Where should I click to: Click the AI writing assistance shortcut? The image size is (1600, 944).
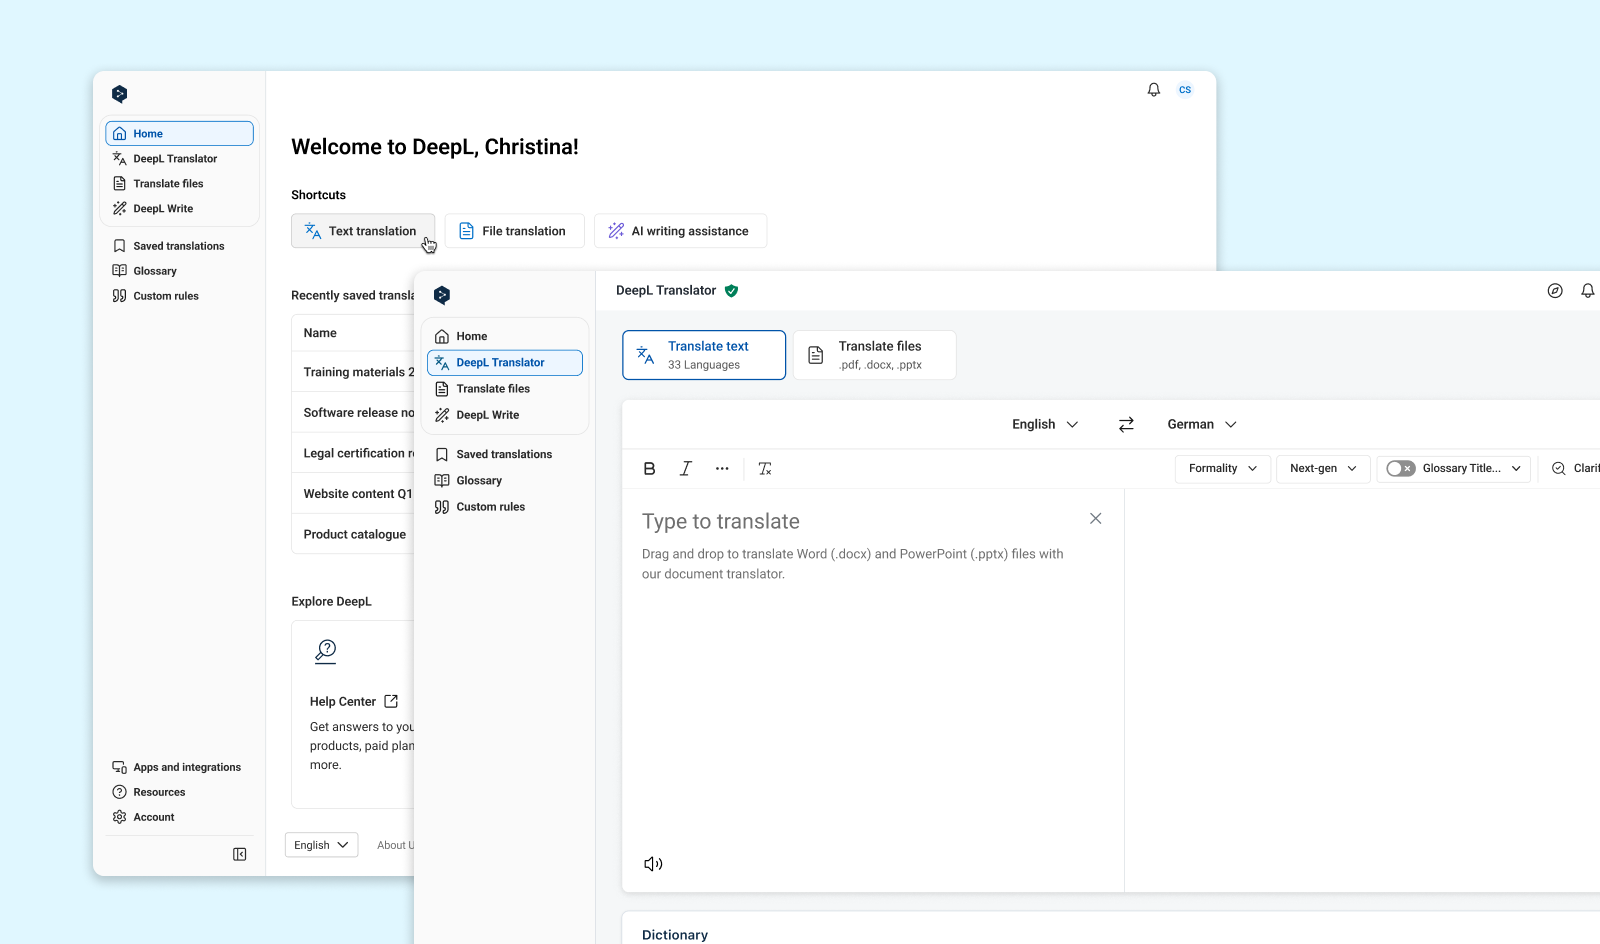[680, 231]
